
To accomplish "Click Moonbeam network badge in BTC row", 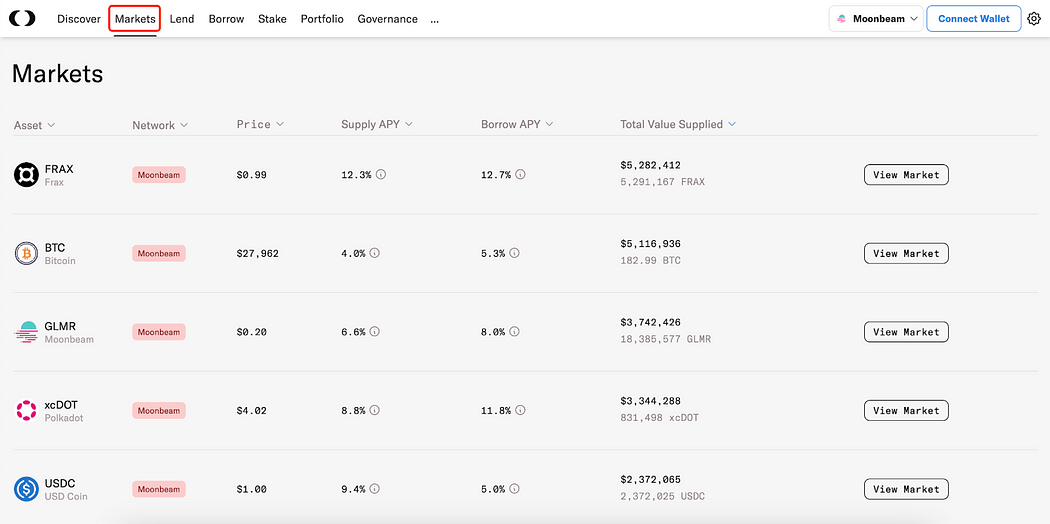I will coord(159,254).
